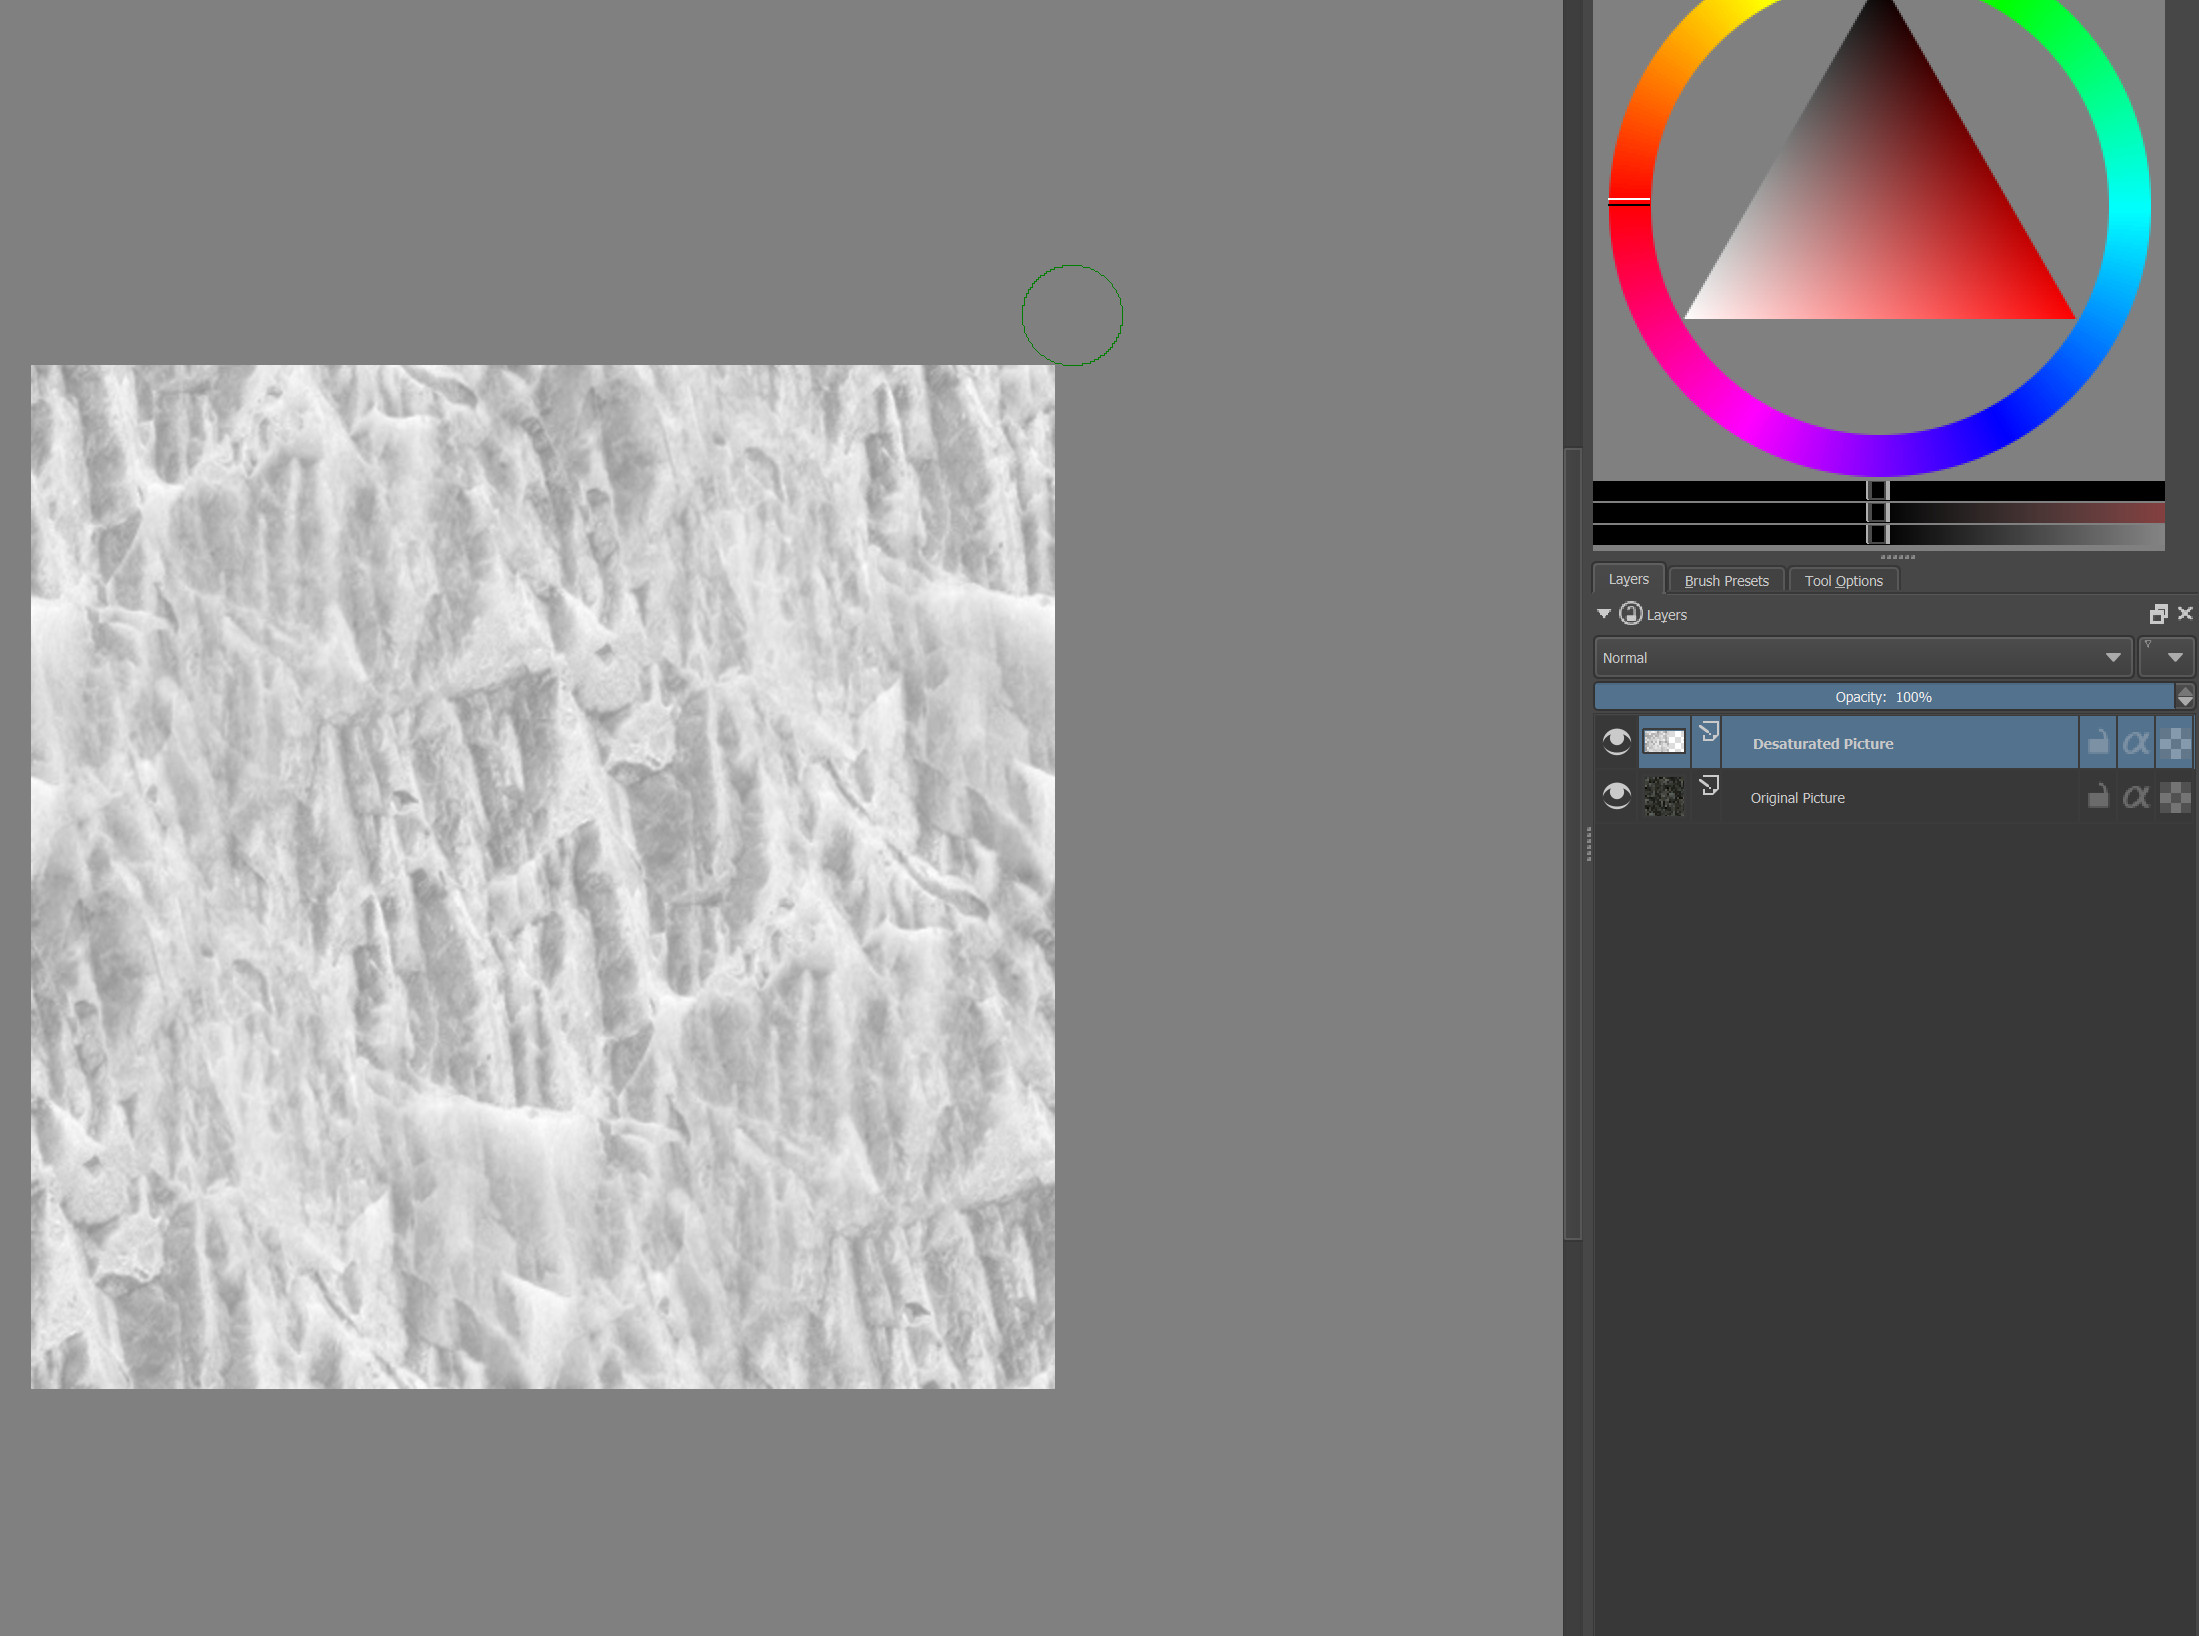Open the layer filter dropdown
Screen dimensions: 2199x1636
click(x=2166, y=658)
